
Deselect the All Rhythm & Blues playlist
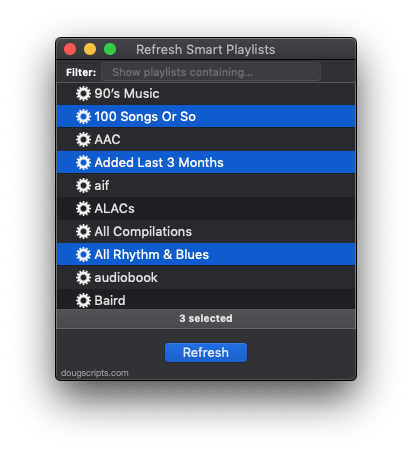click(206, 254)
